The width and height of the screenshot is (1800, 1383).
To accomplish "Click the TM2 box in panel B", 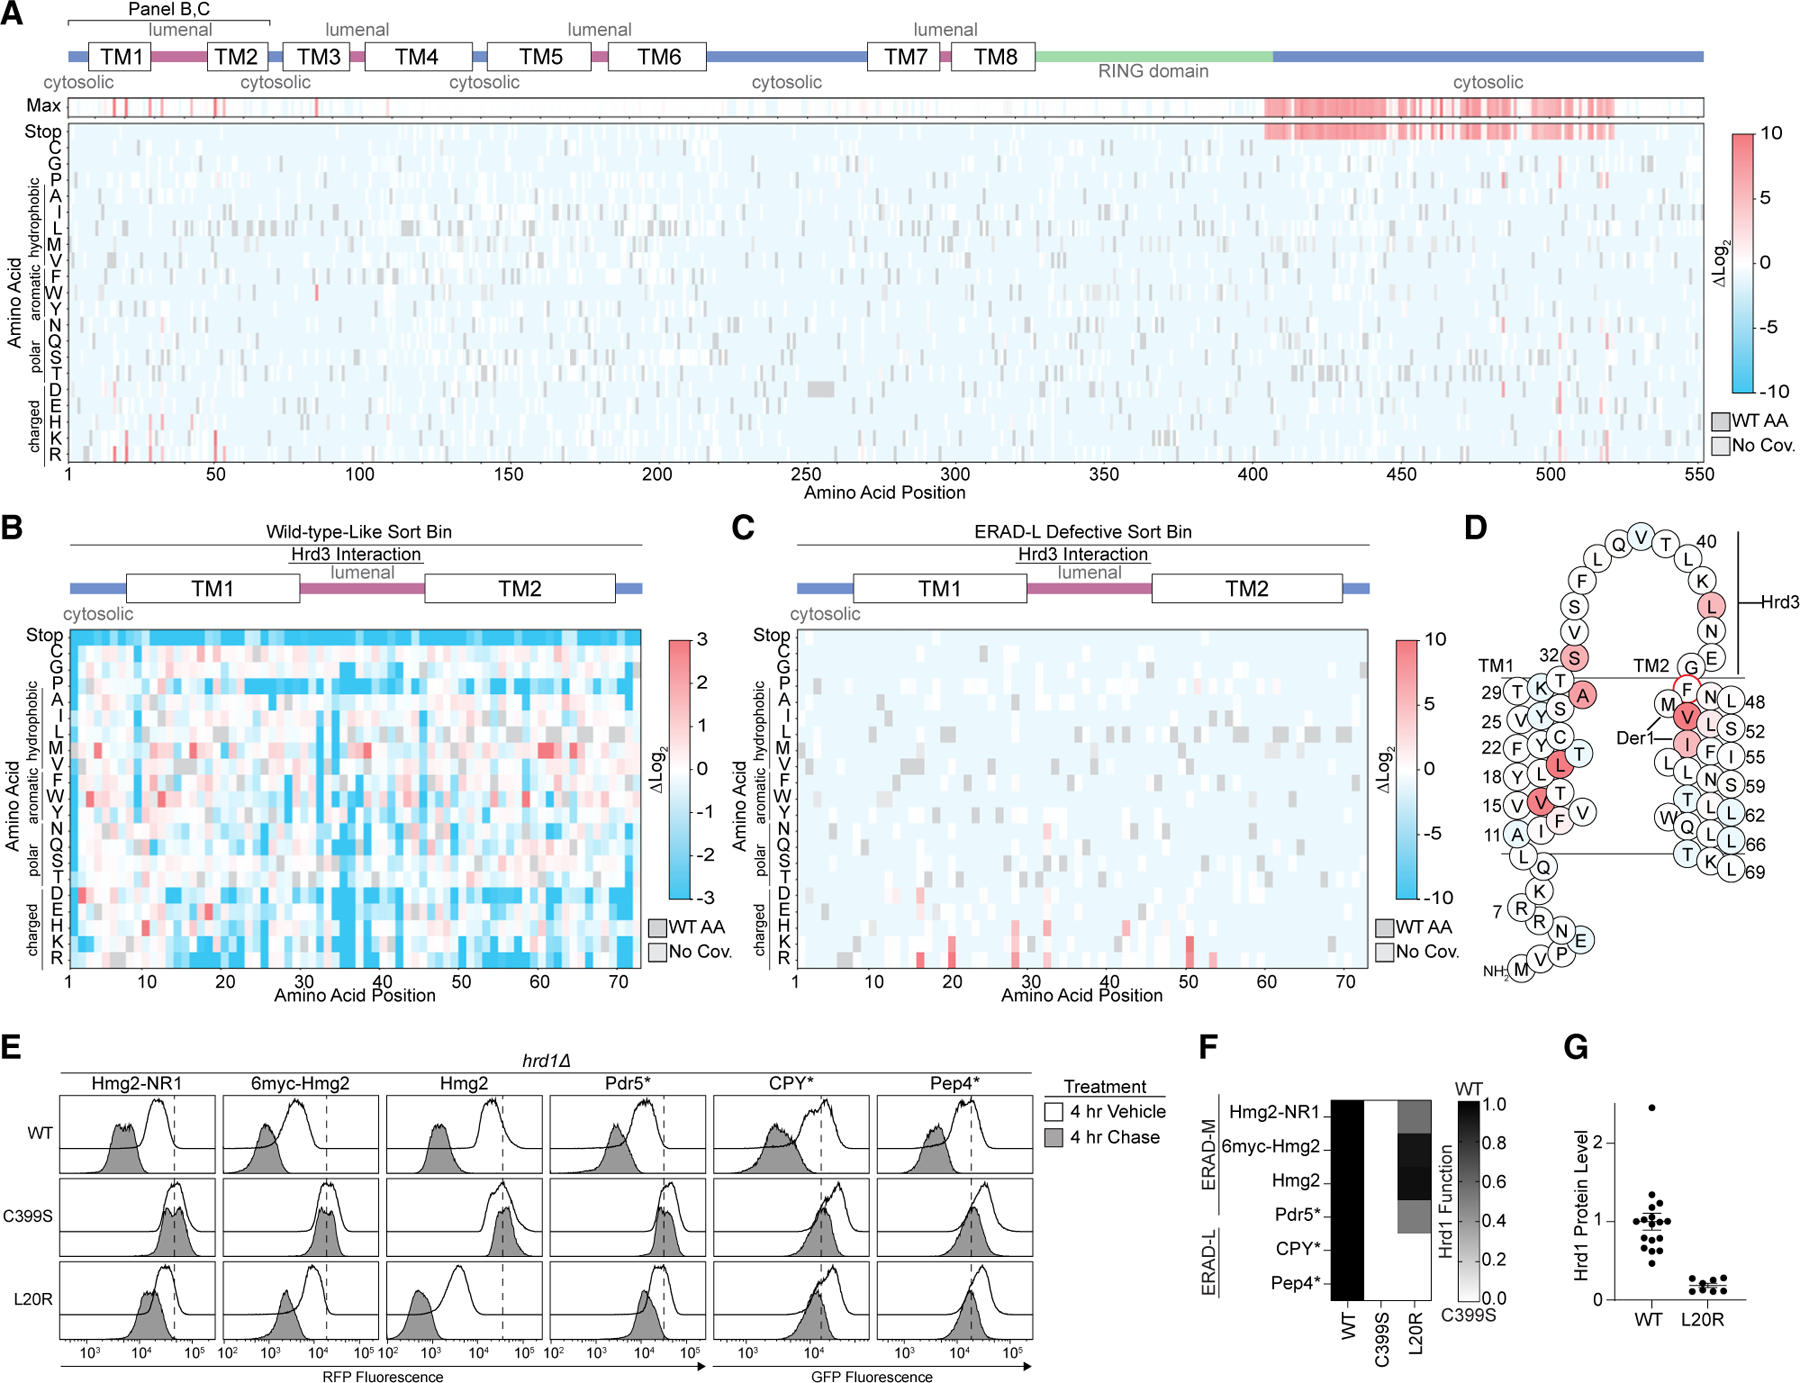I will click(520, 588).
